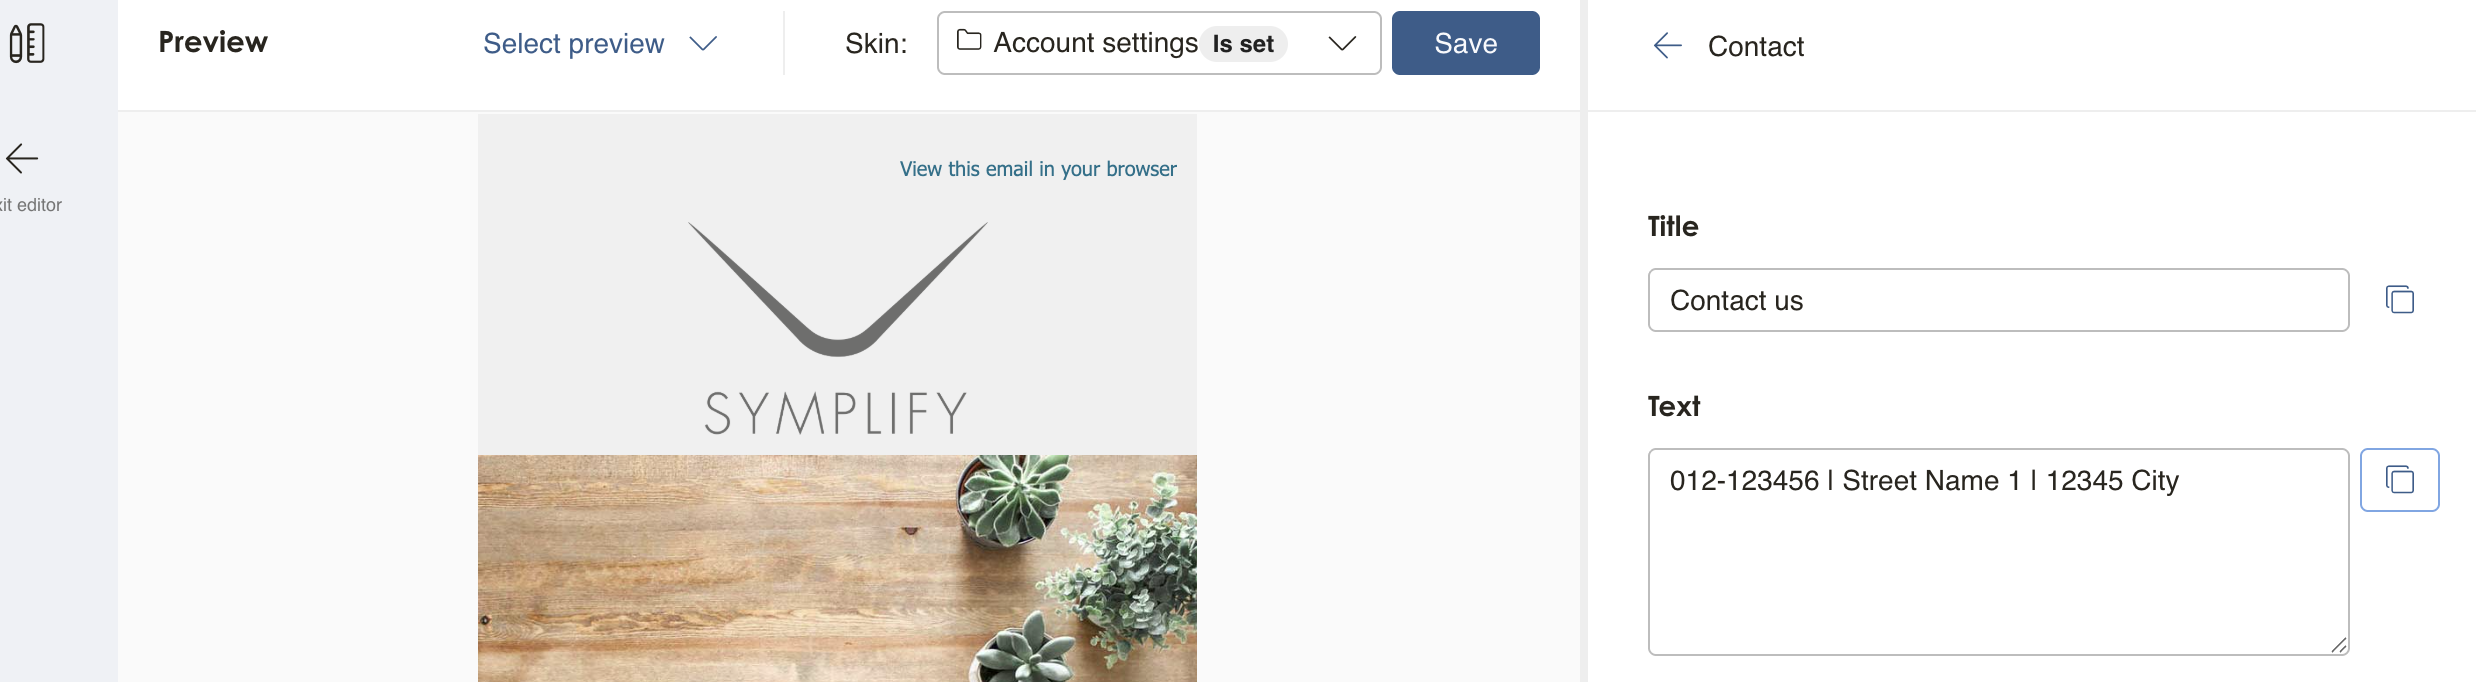Click the copy icon beside Text area
2476x682 pixels.
[x=2400, y=480]
